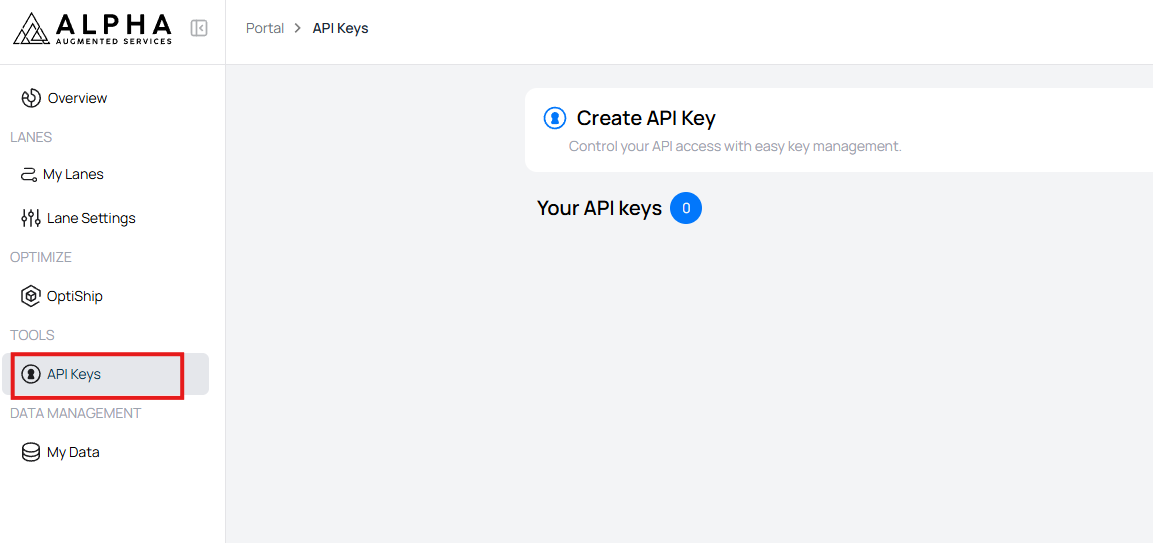Select the API Keys label under Tools
This screenshot has width=1153, height=543.
click(x=74, y=374)
